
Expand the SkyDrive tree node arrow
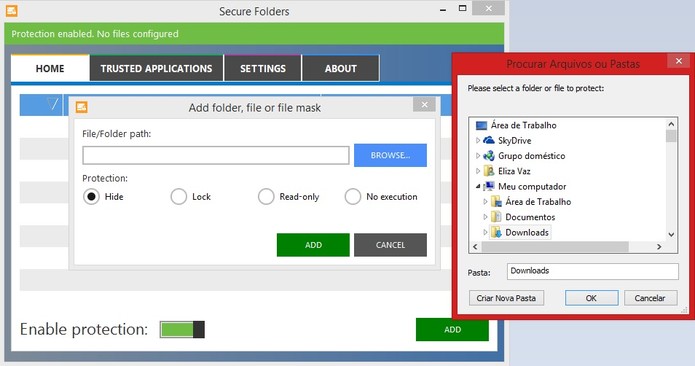[478, 140]
